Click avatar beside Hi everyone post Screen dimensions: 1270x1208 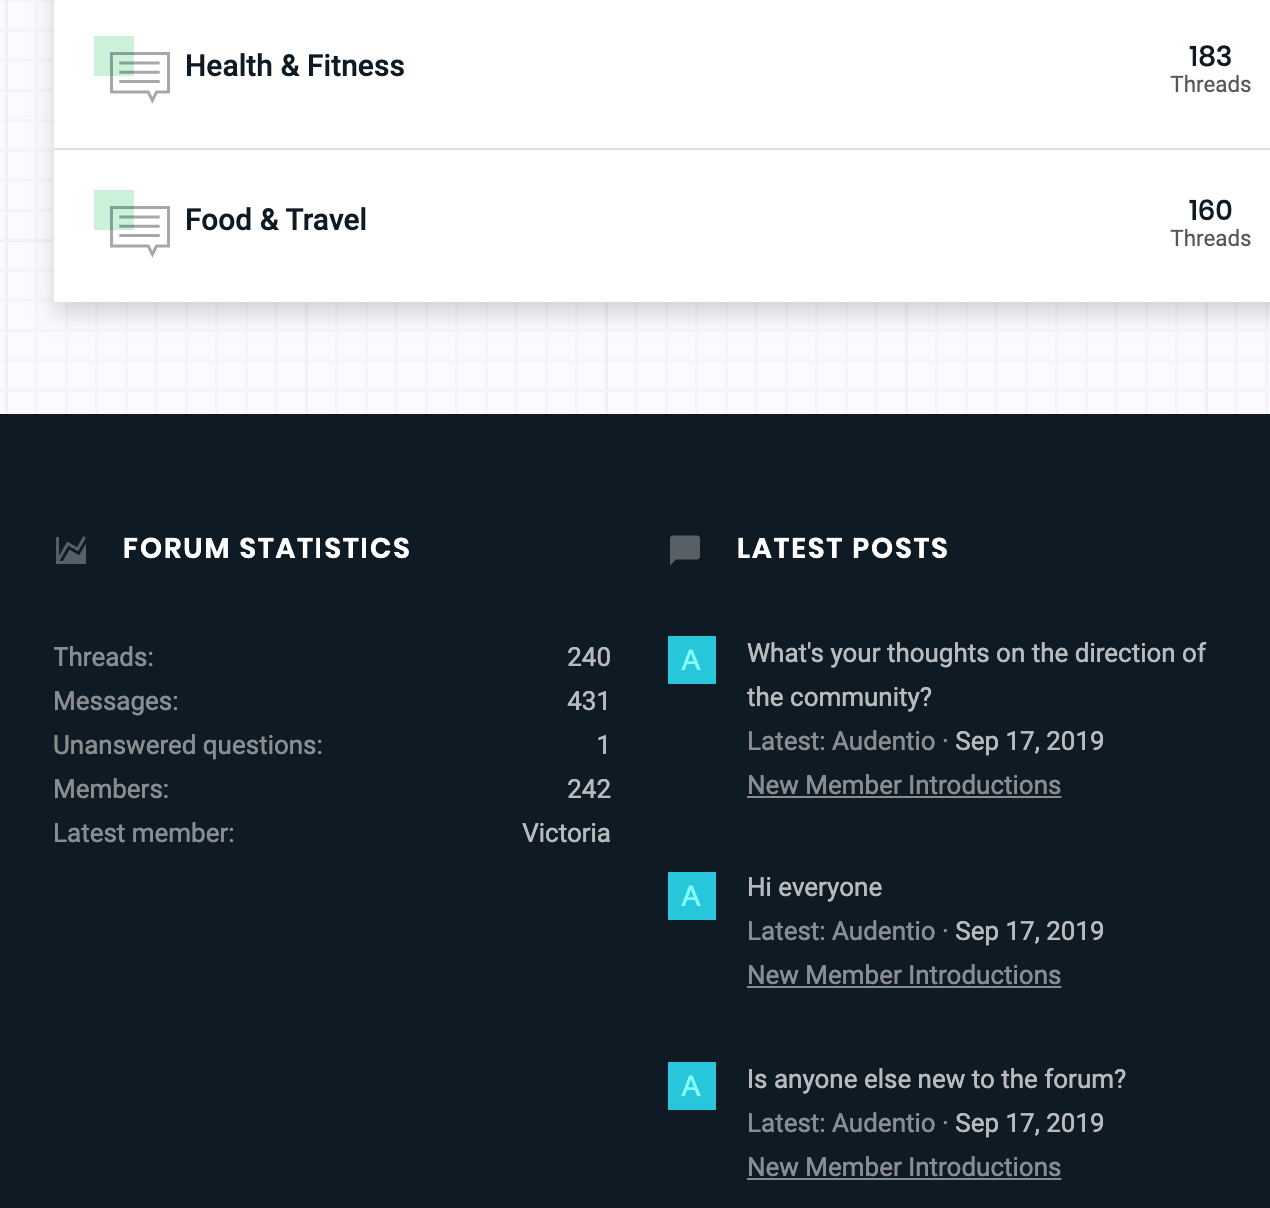click(x=691, y=896)
